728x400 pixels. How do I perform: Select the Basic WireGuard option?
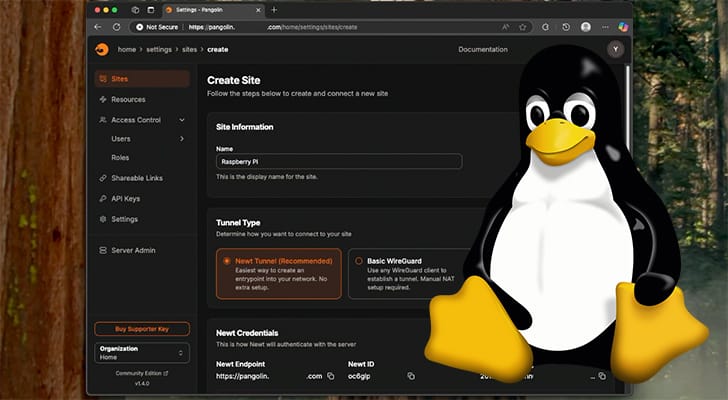(x=411, y=274)
